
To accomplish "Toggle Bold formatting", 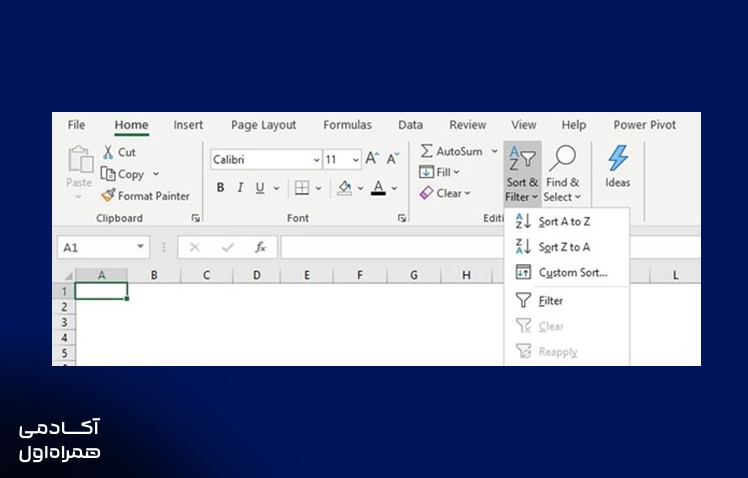I will 220,187.
